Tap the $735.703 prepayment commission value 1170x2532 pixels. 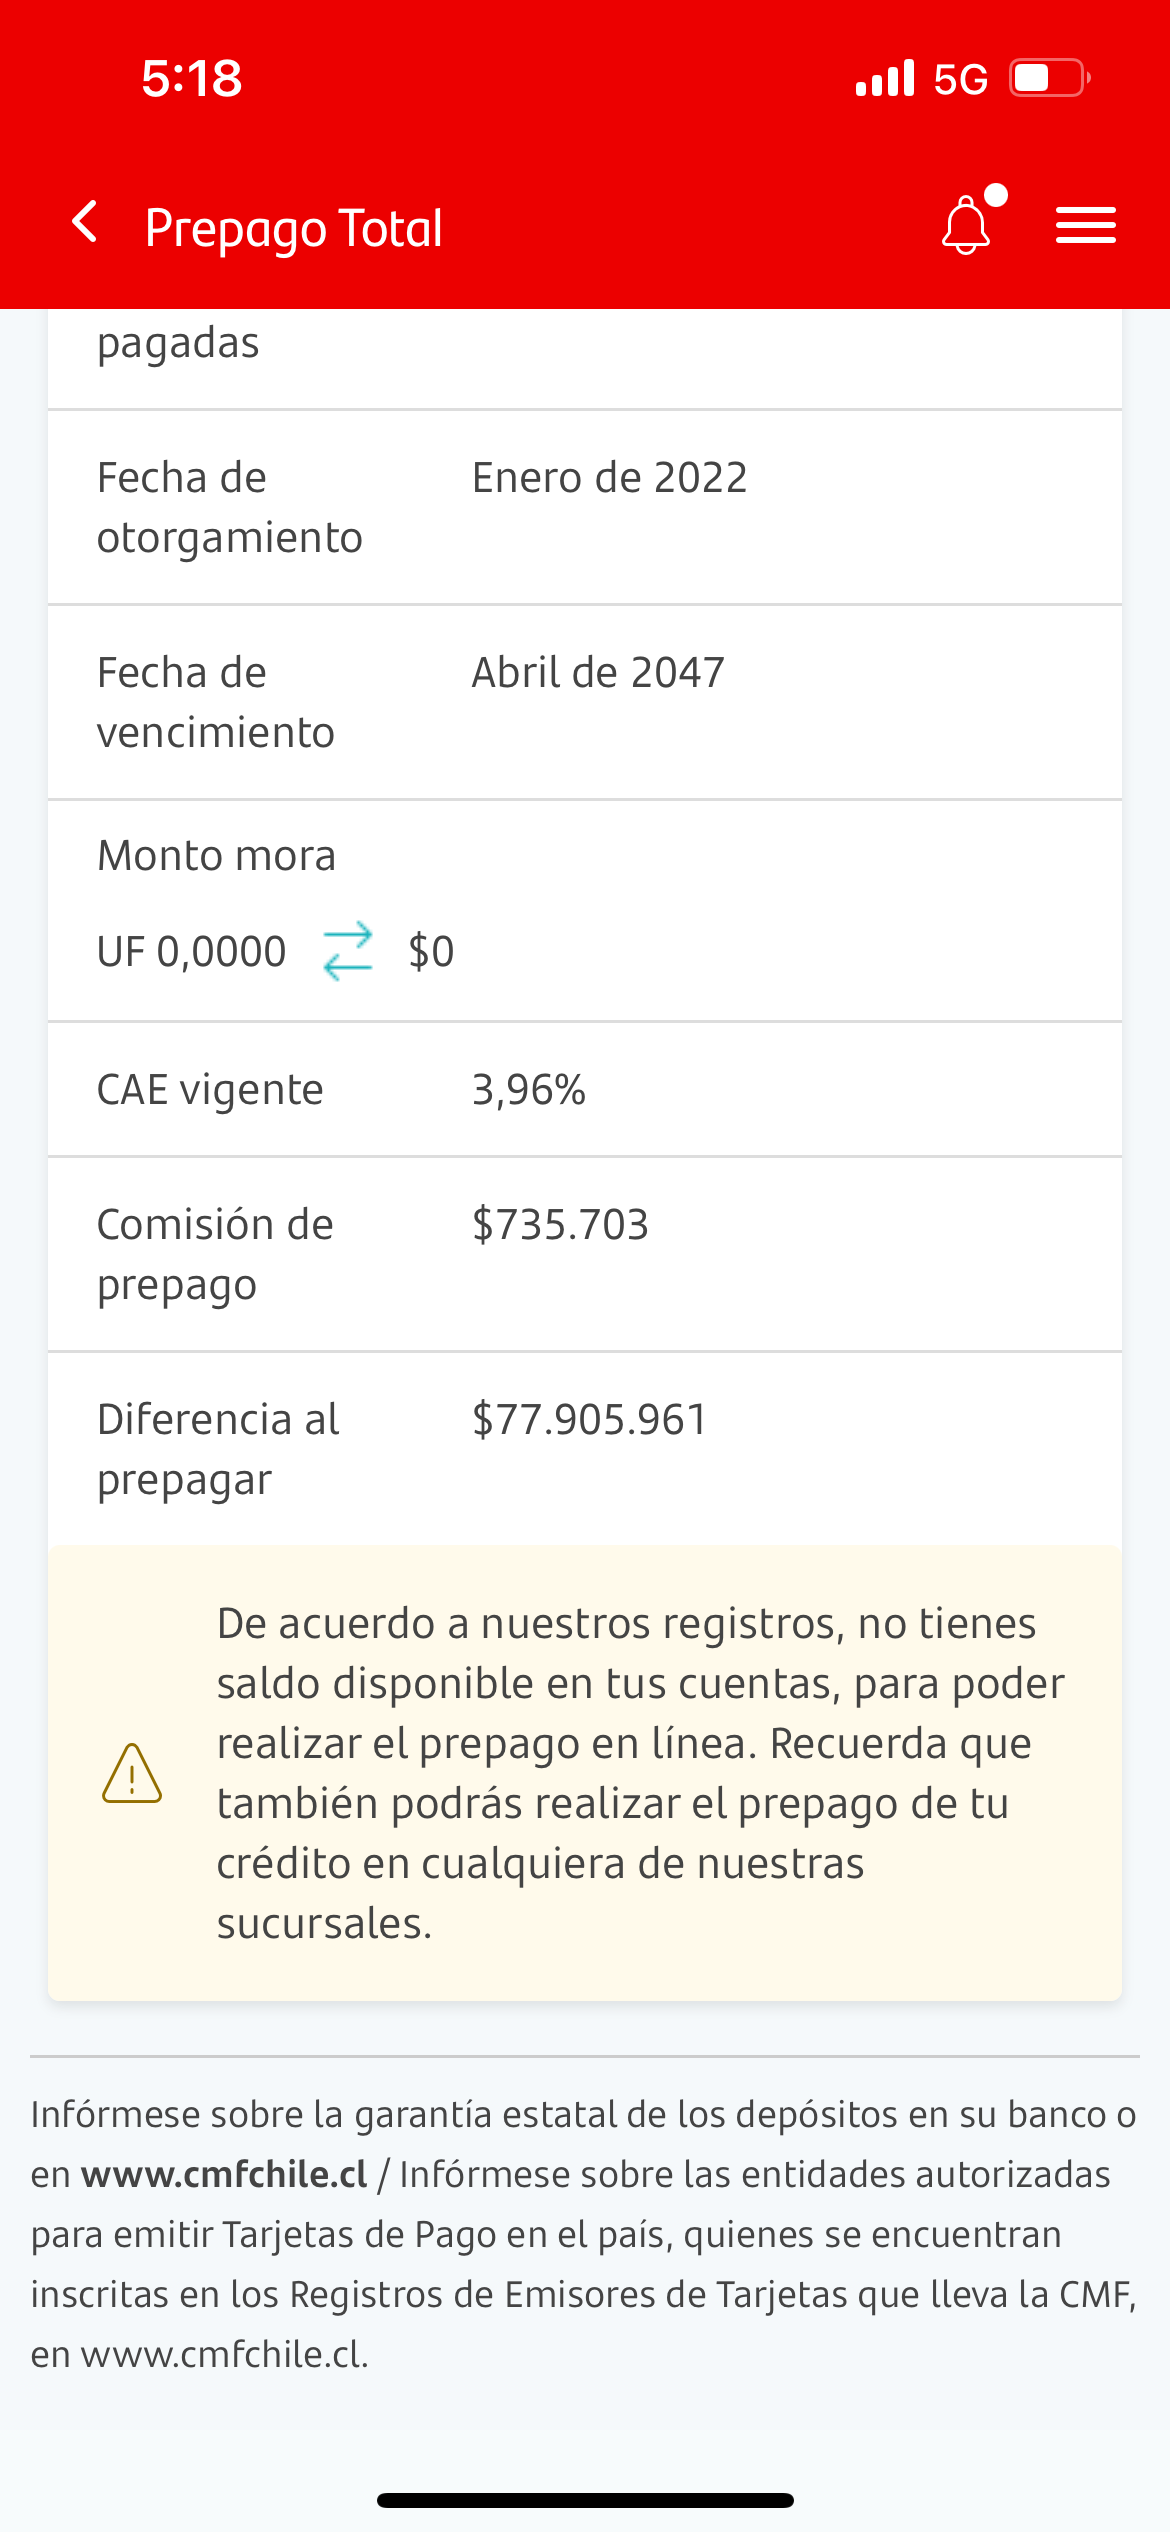point(560,1225)
